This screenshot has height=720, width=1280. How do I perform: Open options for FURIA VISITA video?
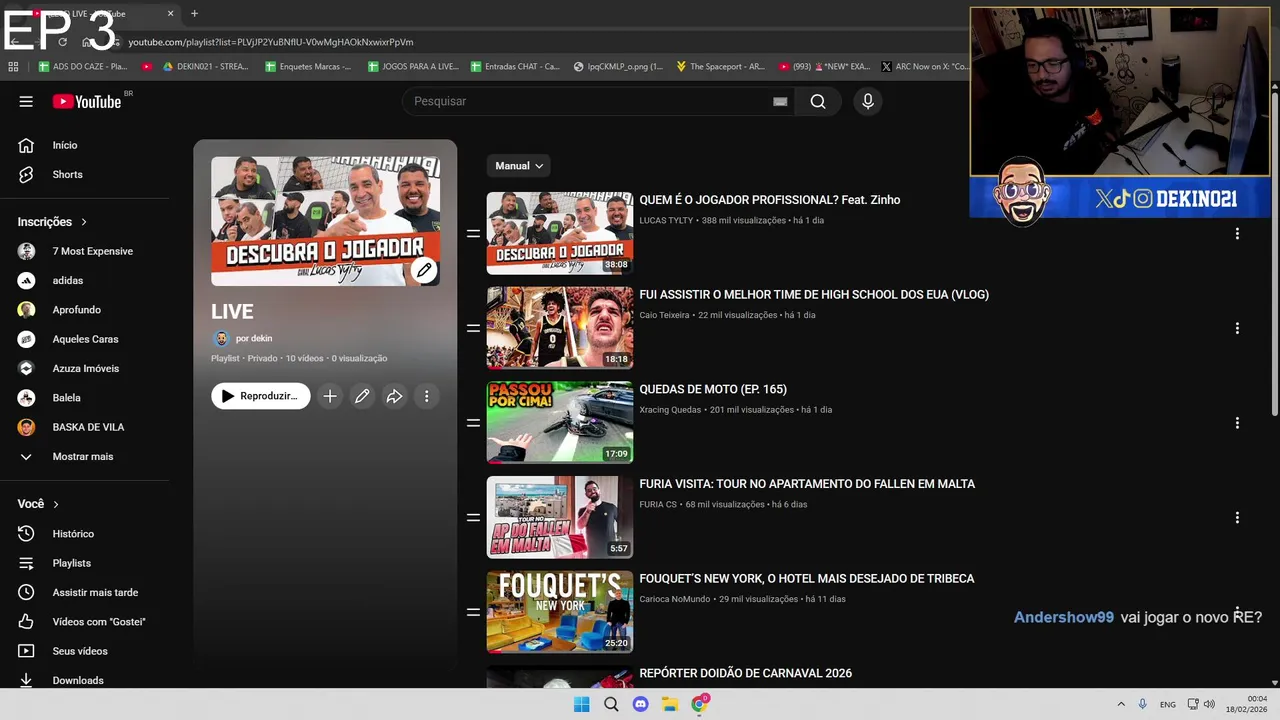click(1237, 517)
